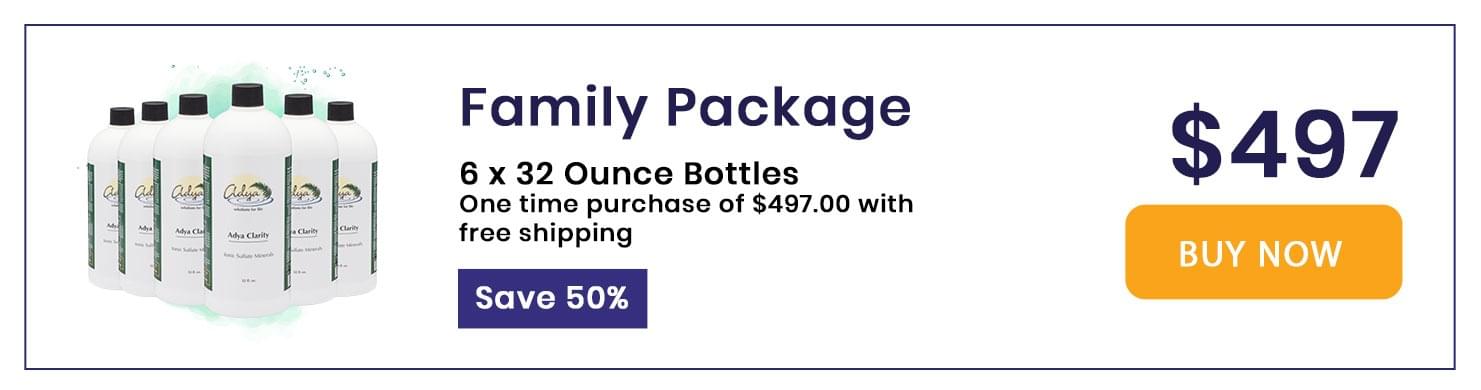Select the Save 50% badge
This screenshot has width=1481, height=390.
[x=552, y=298]
